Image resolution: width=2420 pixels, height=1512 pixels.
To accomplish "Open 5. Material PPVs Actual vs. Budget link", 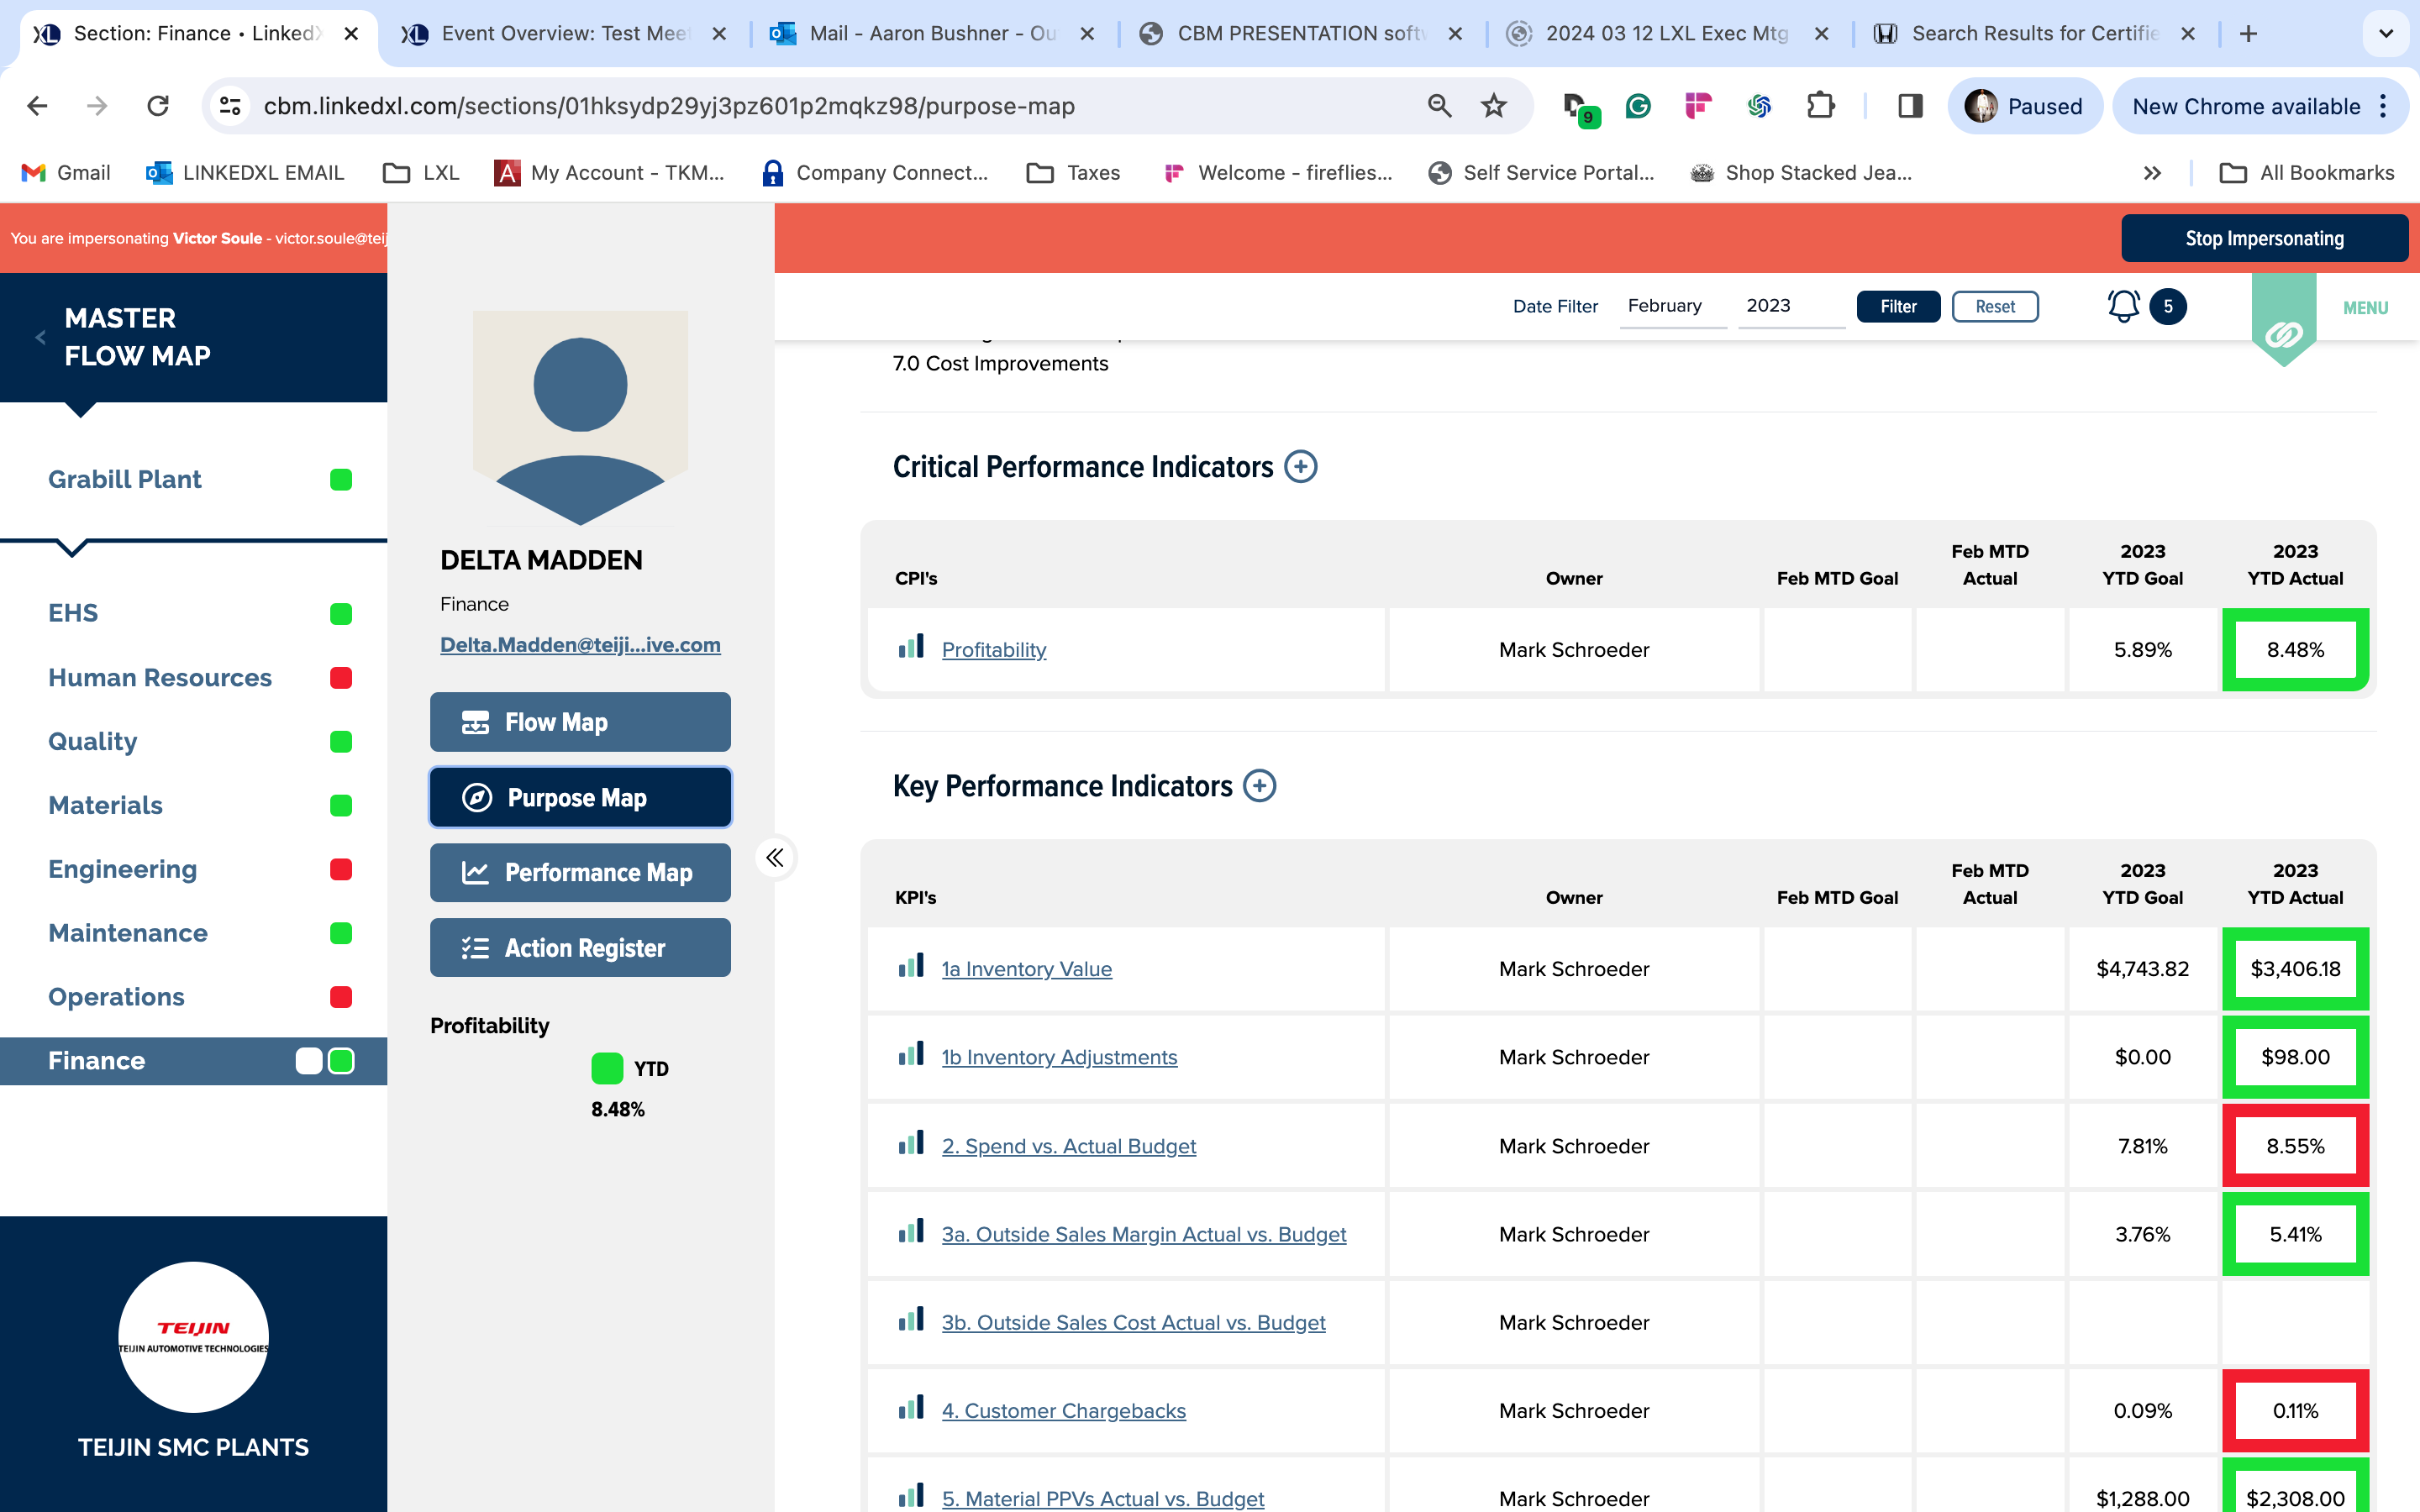I will pyautogui.click(x=1102, y=1498).
